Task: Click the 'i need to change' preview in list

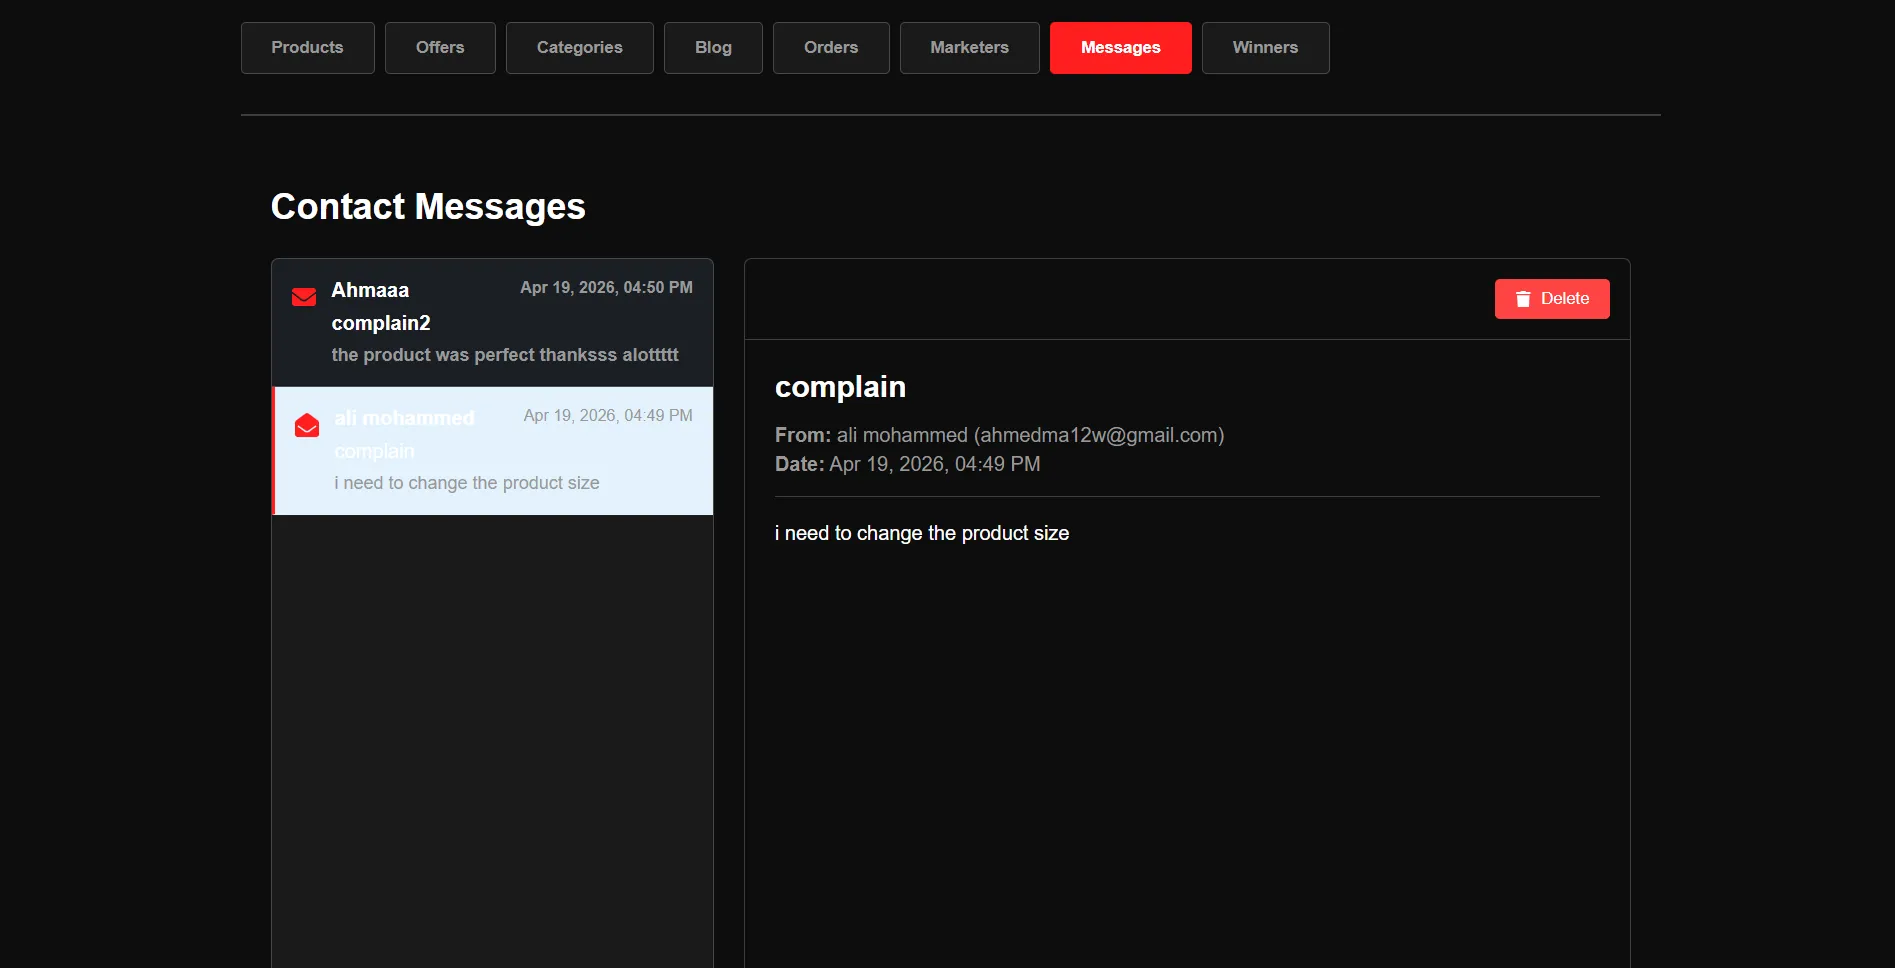Action: 467,483
